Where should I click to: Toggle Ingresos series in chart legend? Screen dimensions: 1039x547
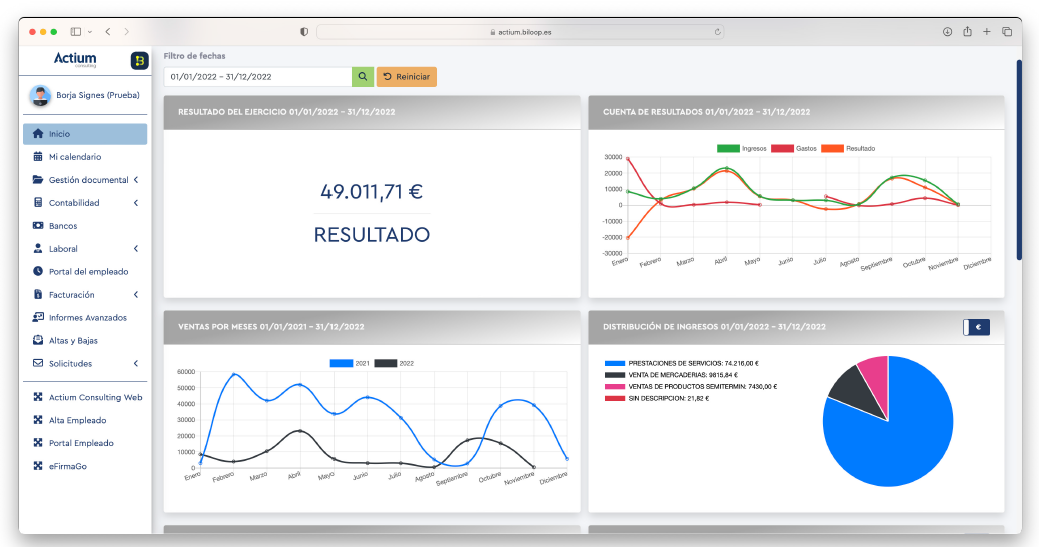click(x=741, y=148)
